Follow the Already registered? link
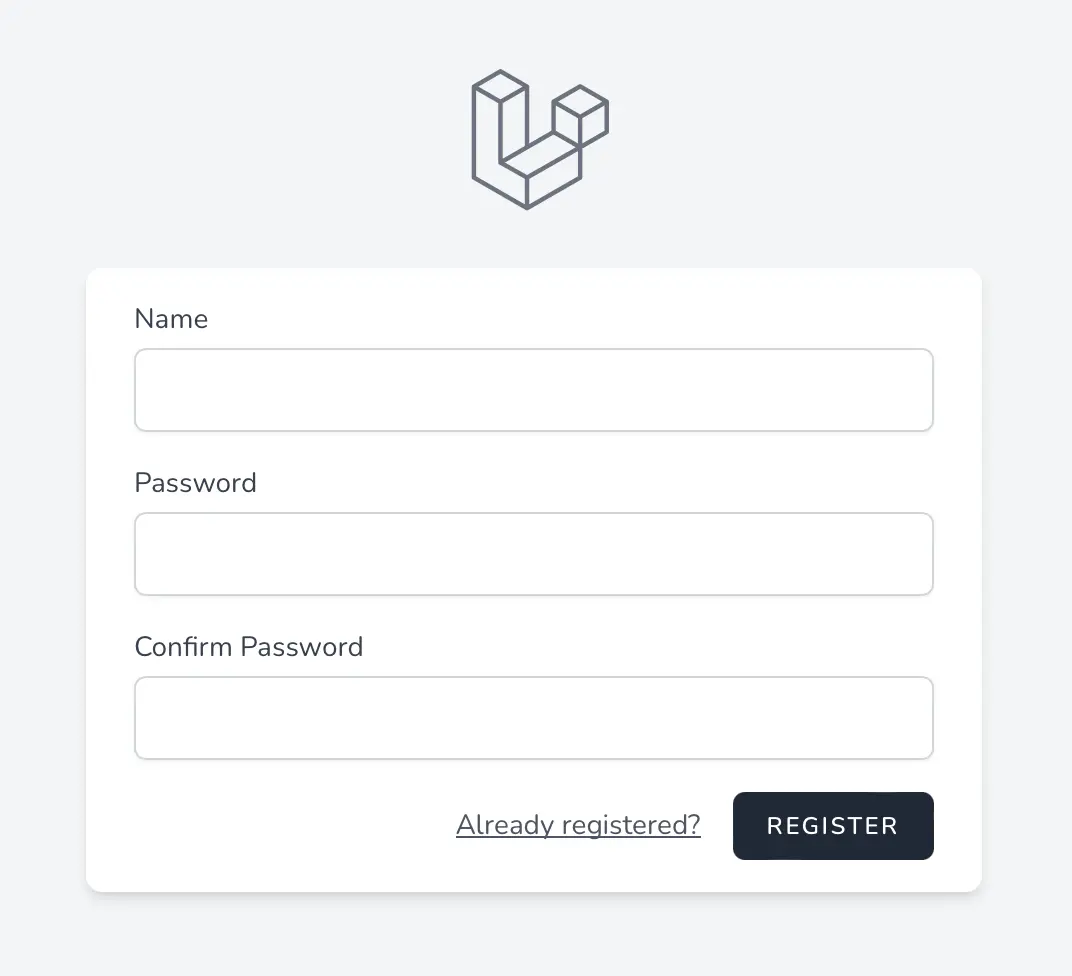The width and height of the screenshot is (1072, 976). click(578, 825)
